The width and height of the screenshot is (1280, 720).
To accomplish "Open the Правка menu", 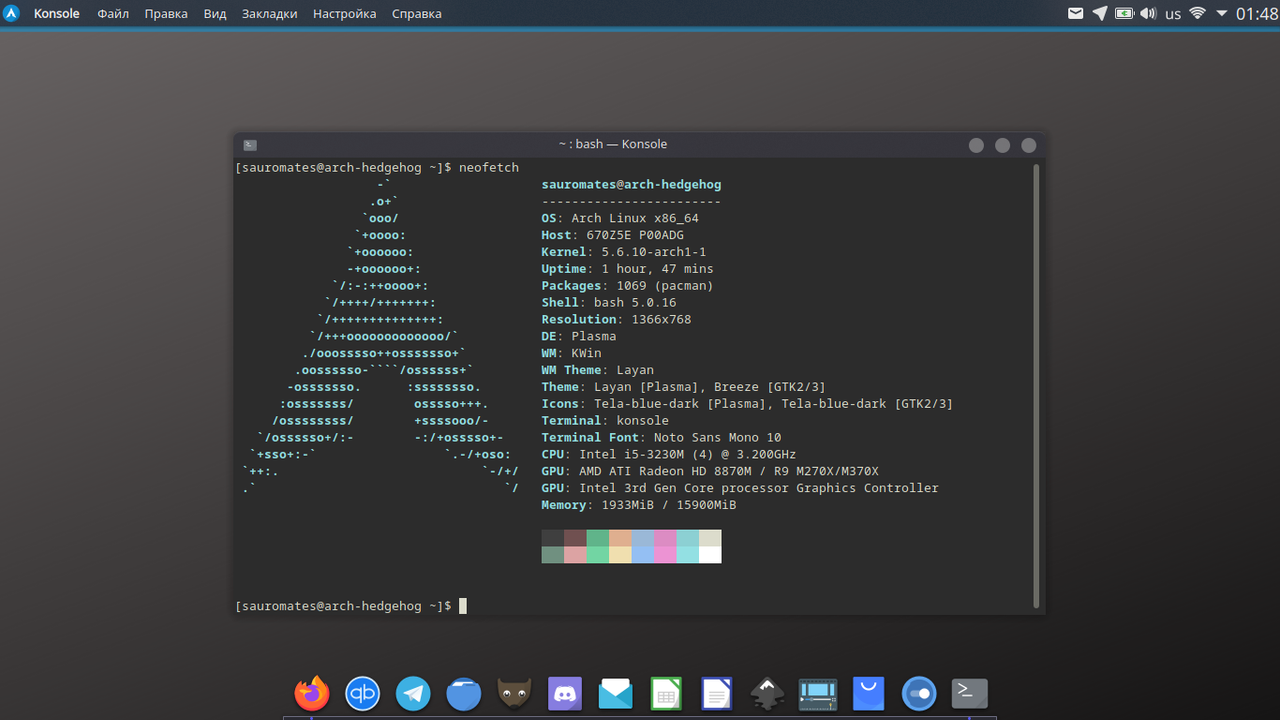I will [166, 14].
